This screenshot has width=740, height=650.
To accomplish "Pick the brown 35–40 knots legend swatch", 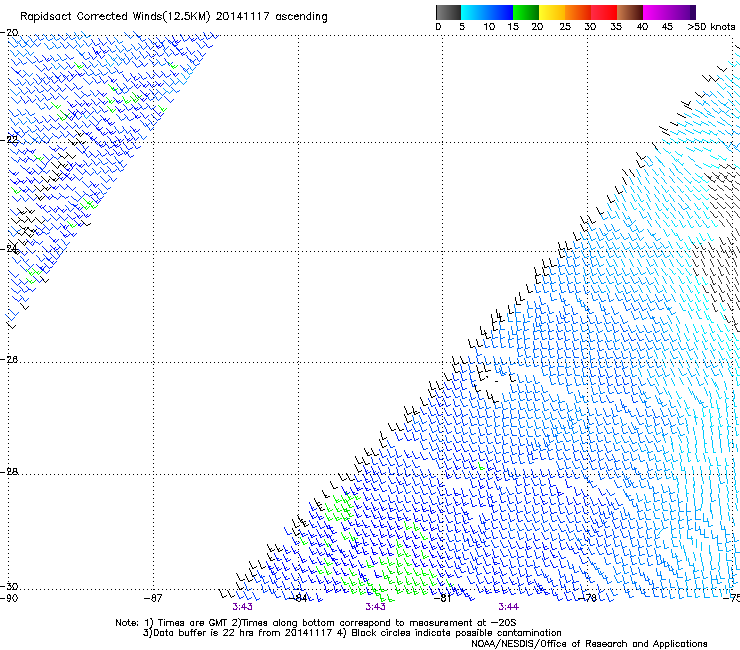I will pos(630,12).
